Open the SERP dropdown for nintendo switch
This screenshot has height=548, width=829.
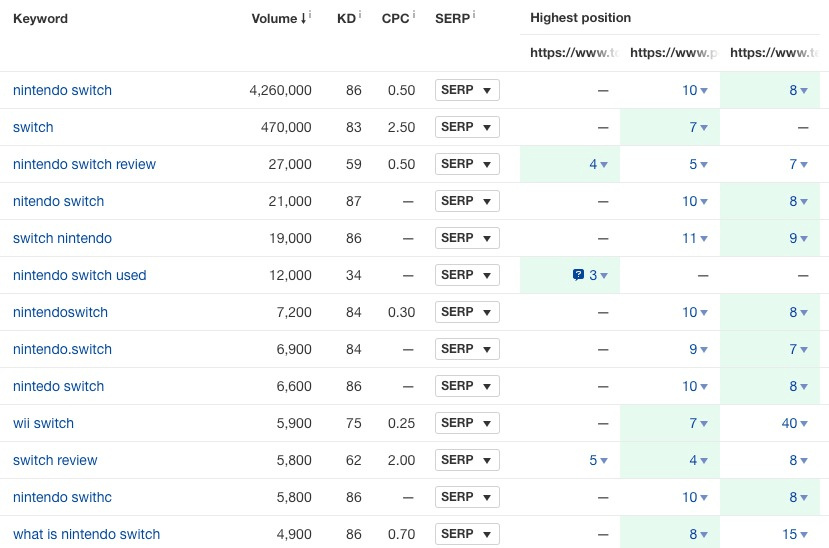[x=467, y=90]
